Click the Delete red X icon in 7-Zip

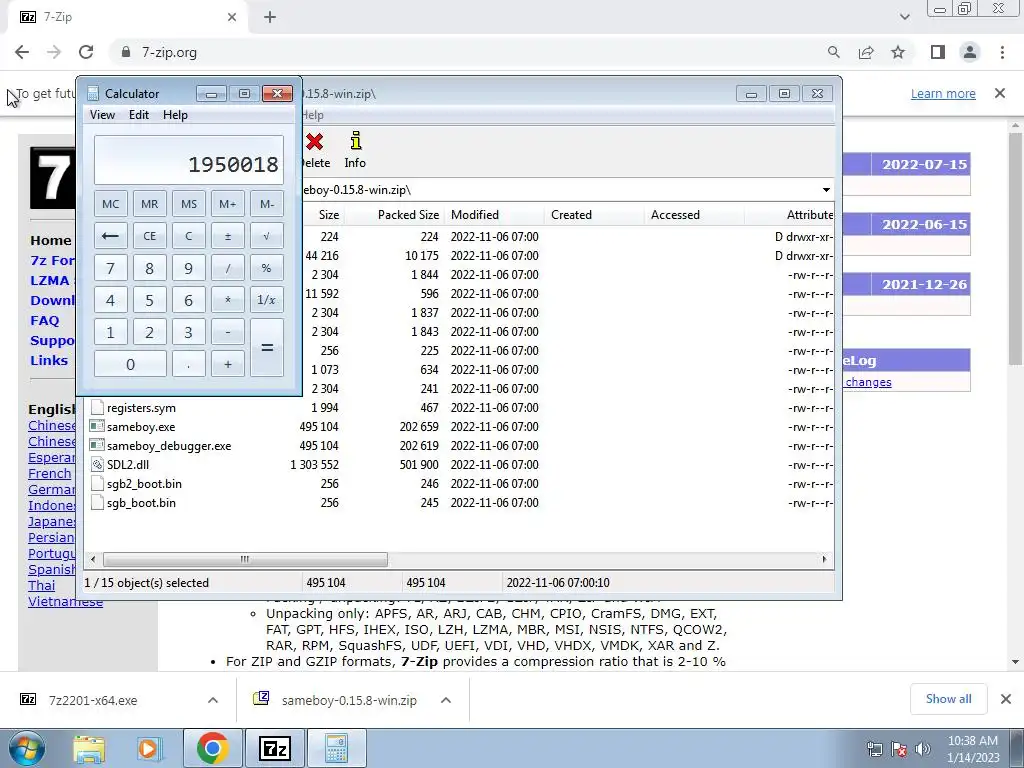(x=315, y=141)
